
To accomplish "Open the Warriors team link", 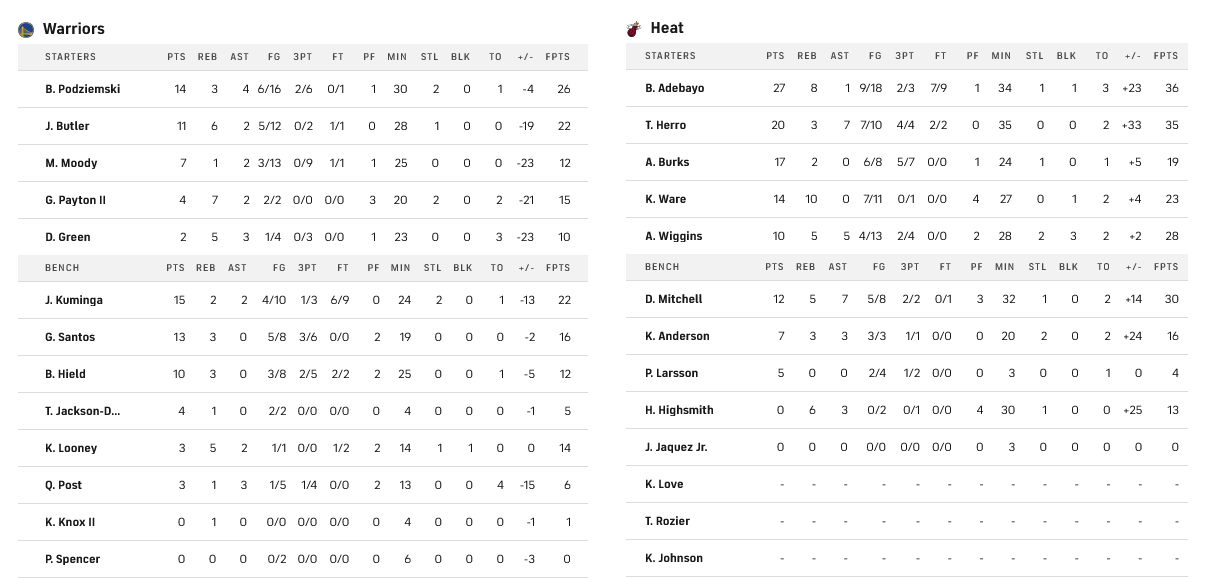I will point(73,29).
